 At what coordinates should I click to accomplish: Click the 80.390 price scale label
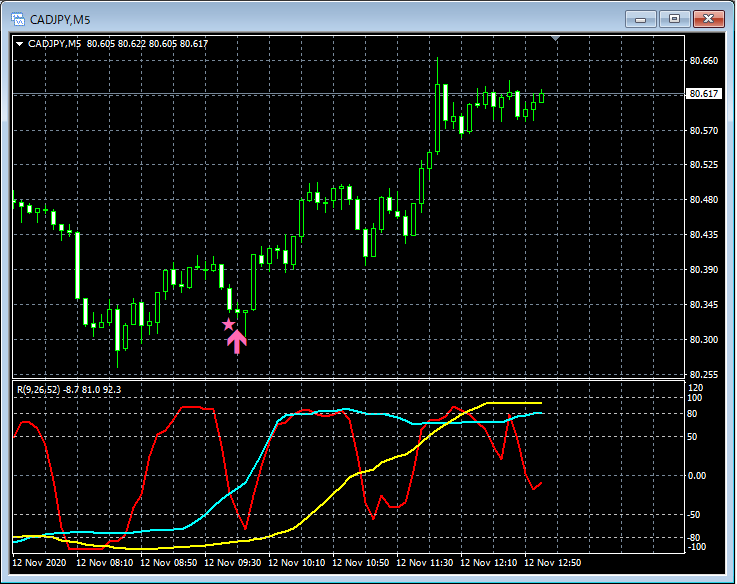[x=704, y=269]
